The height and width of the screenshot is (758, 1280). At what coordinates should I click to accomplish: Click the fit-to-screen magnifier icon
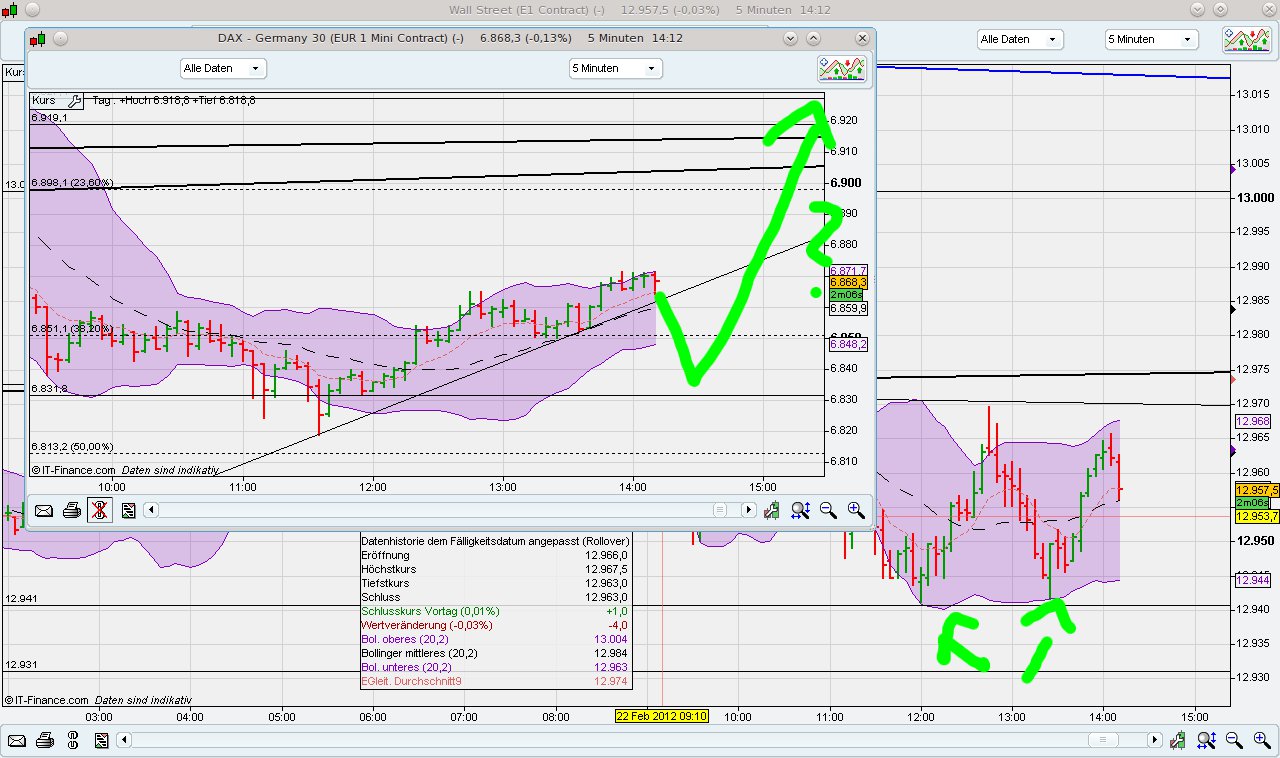(800, 511)
